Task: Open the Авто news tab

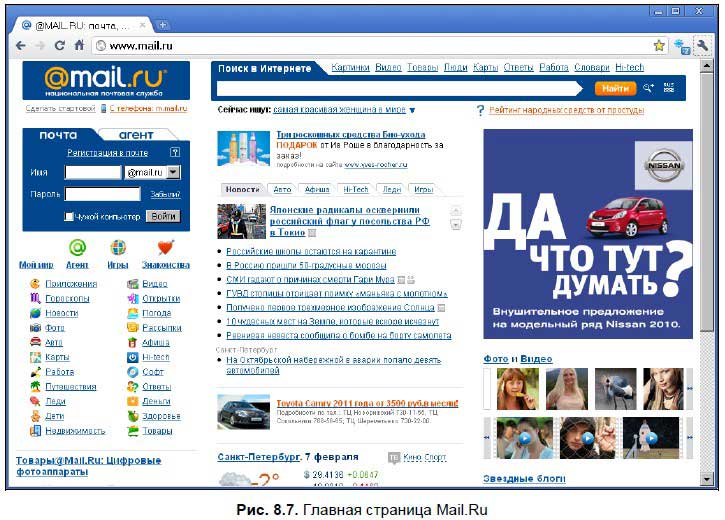Action: point(282,190)
